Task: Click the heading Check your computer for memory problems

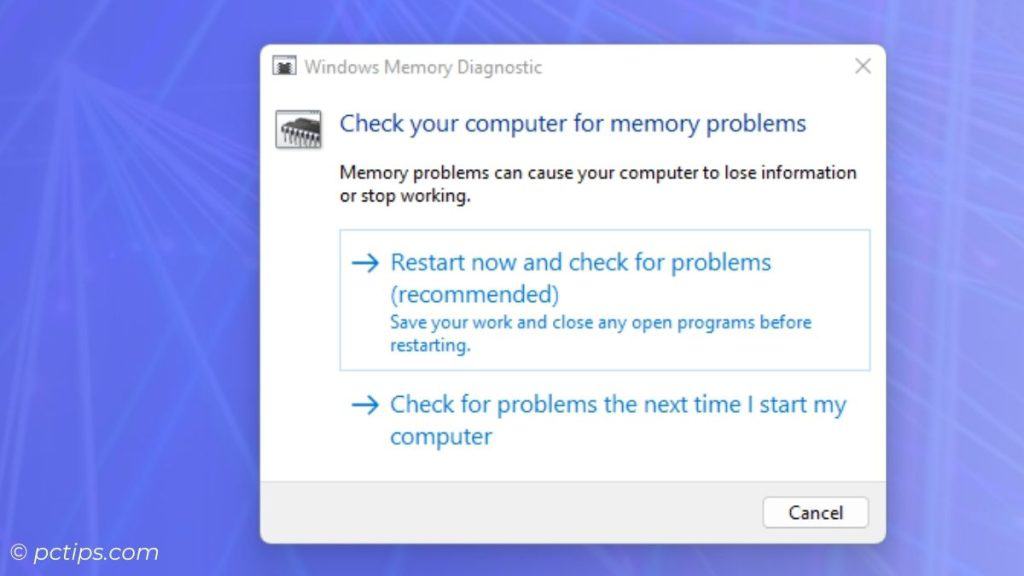Action: tap(573, 124)
